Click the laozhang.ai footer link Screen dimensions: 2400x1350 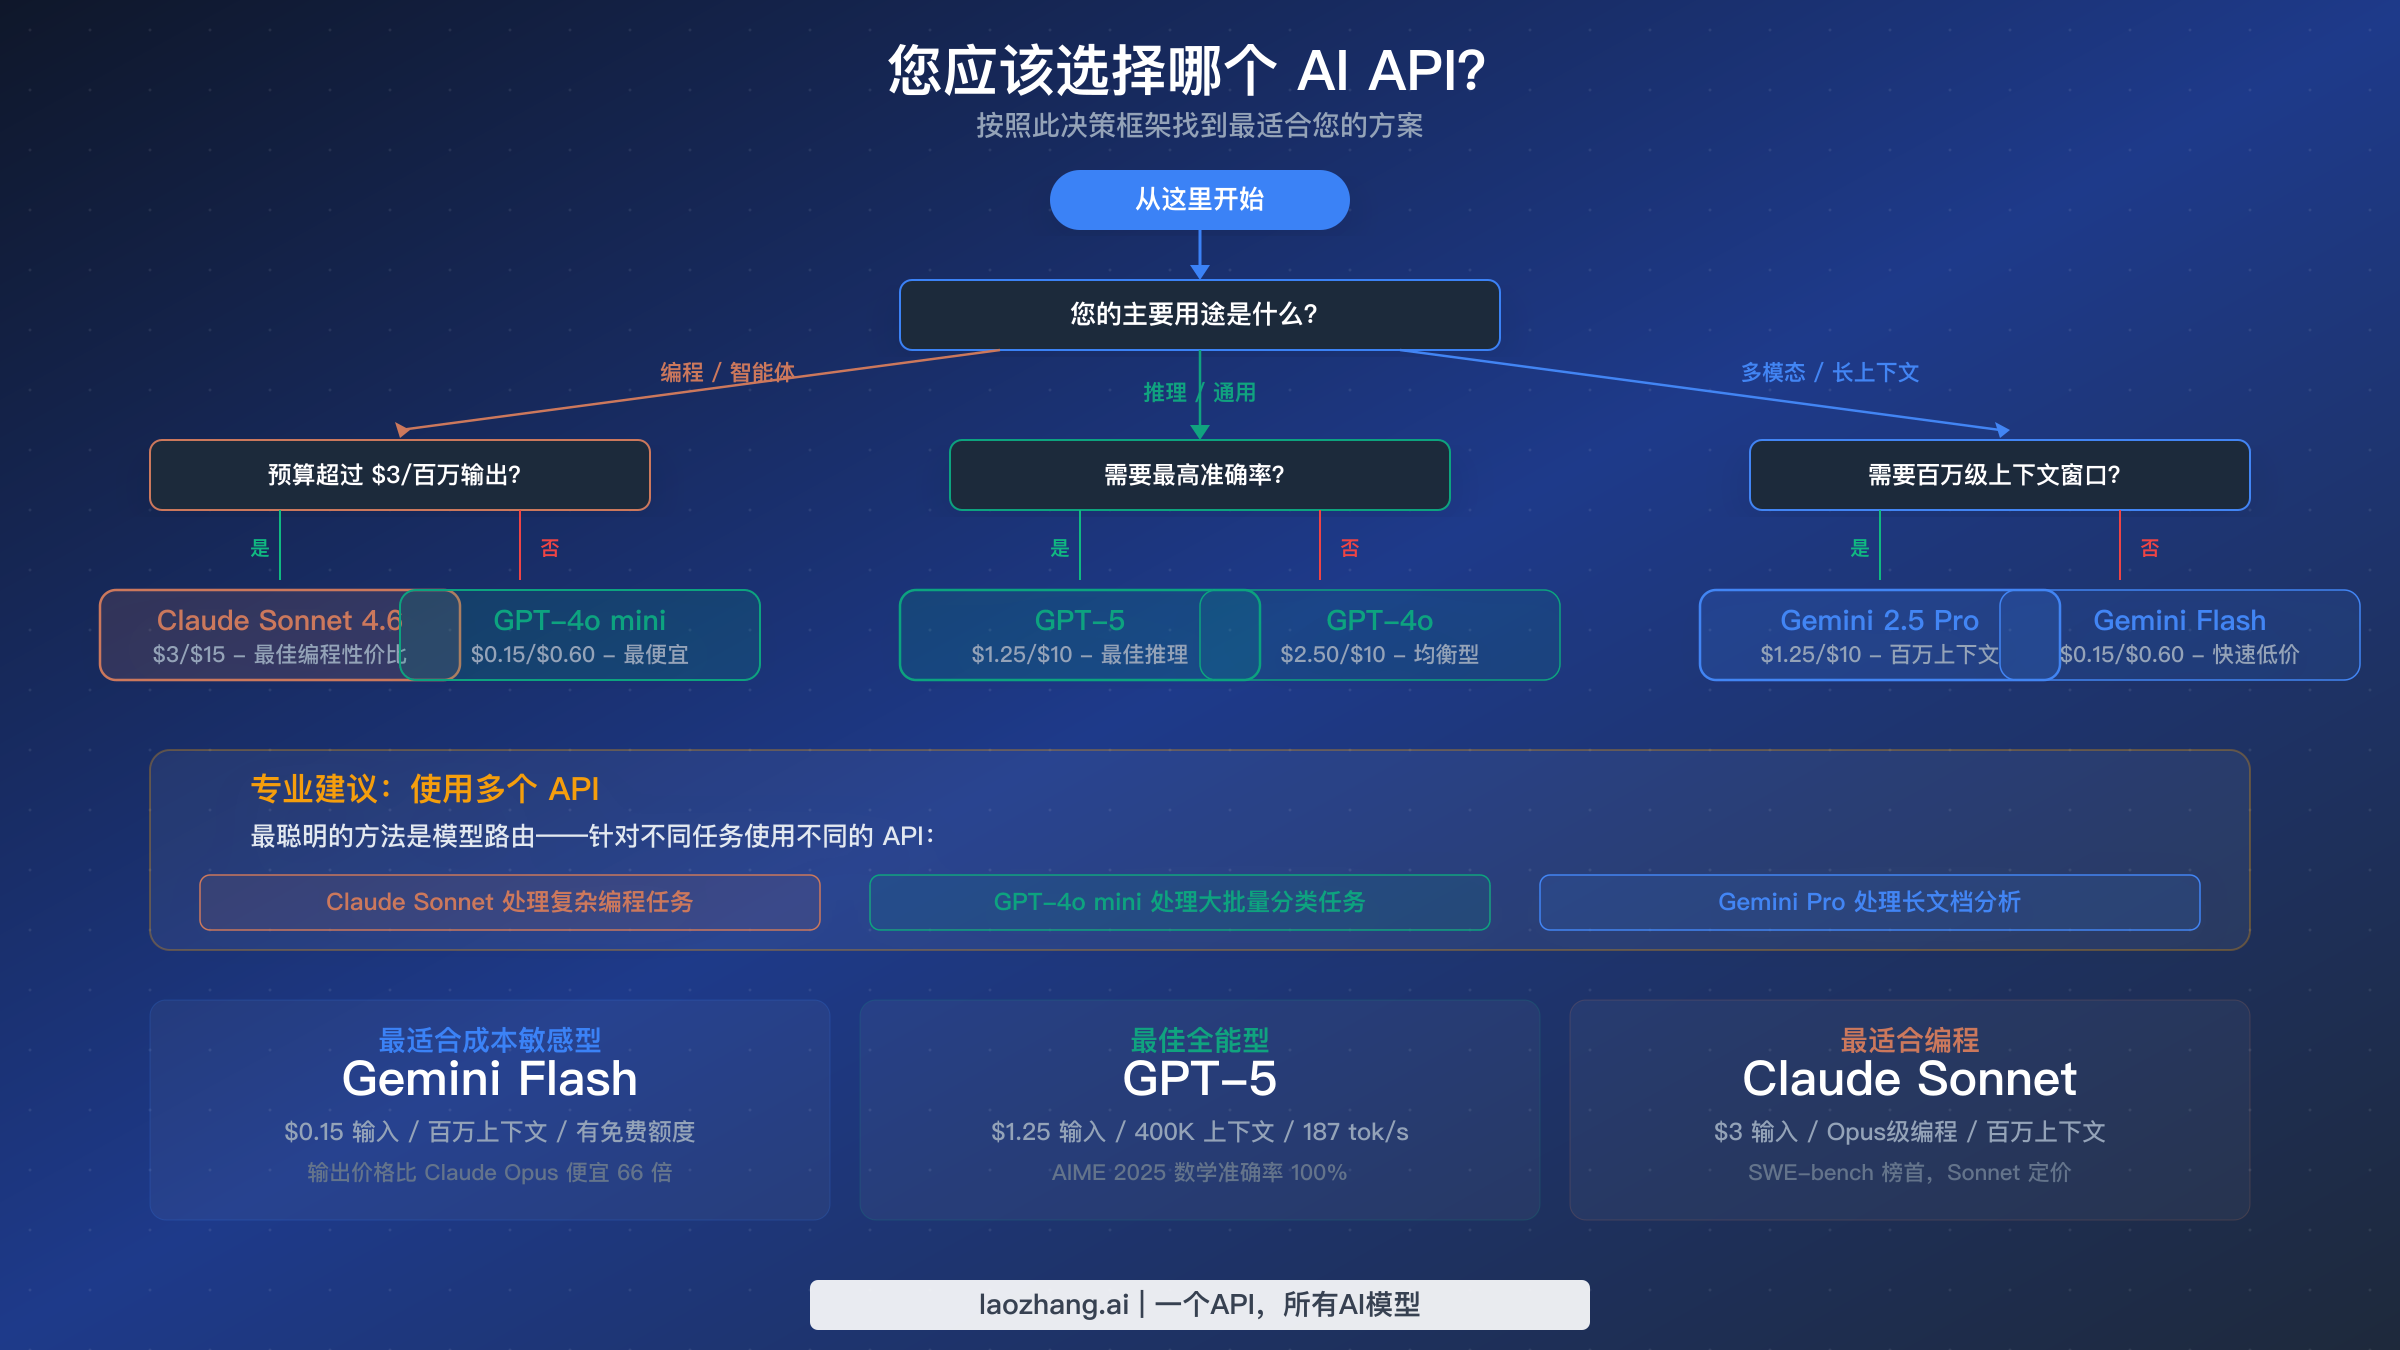[1199, 1304]
